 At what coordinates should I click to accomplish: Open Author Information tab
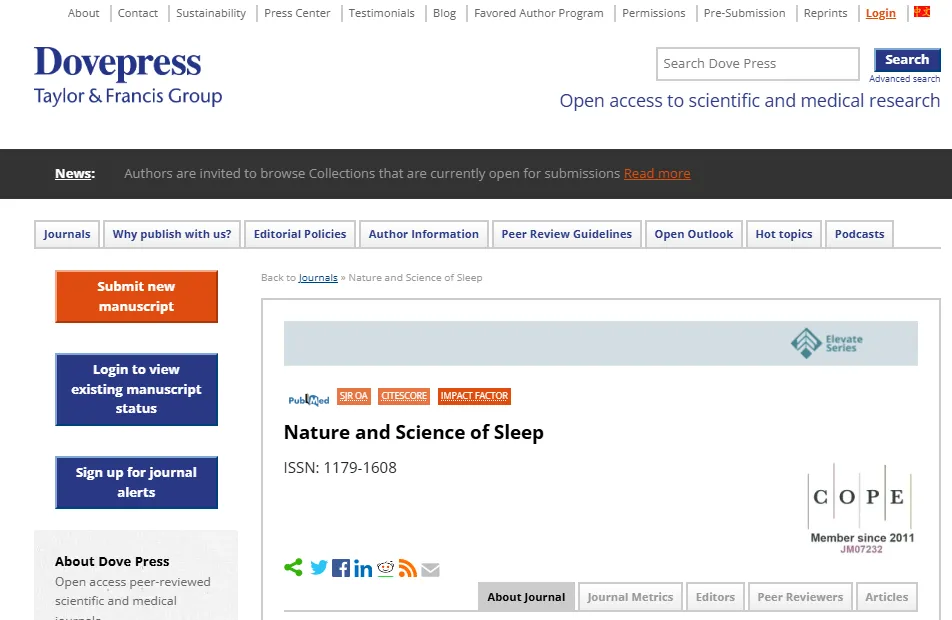pos(424,234)
